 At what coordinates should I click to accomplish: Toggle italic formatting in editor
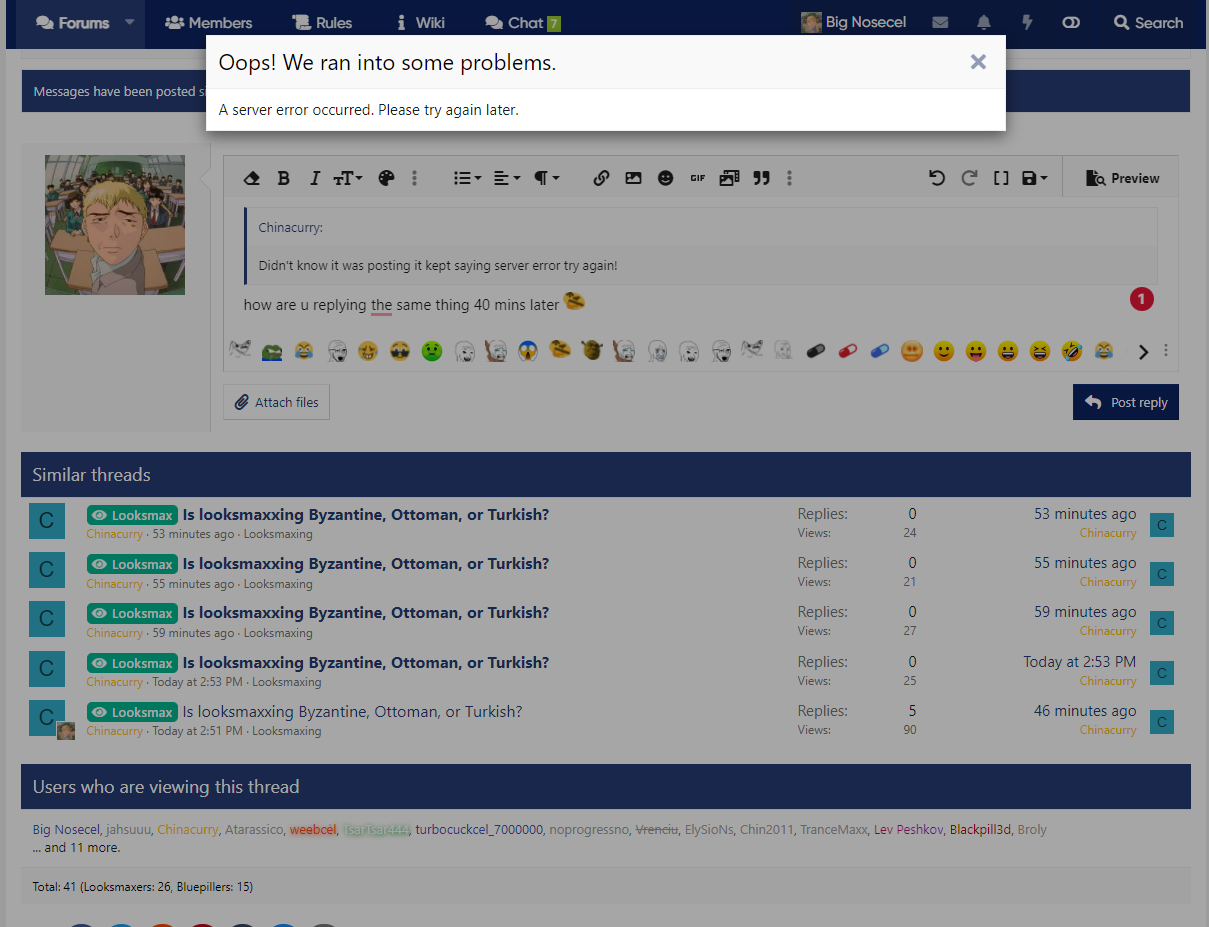(314, 178)
